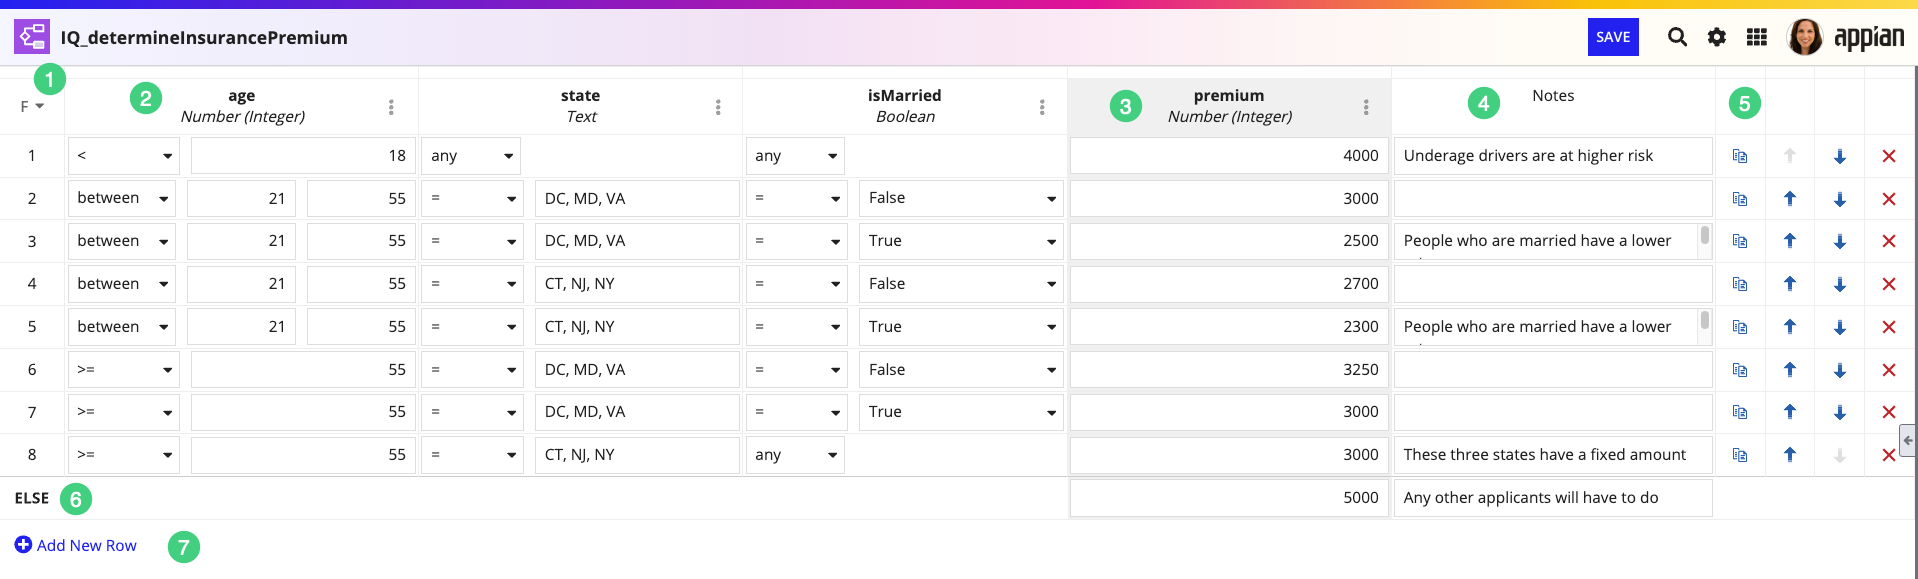The width and height of the screenshot is (1918, 579).
Task: Open row 1 age operator dropdown
Action: (x=124, y=156)
